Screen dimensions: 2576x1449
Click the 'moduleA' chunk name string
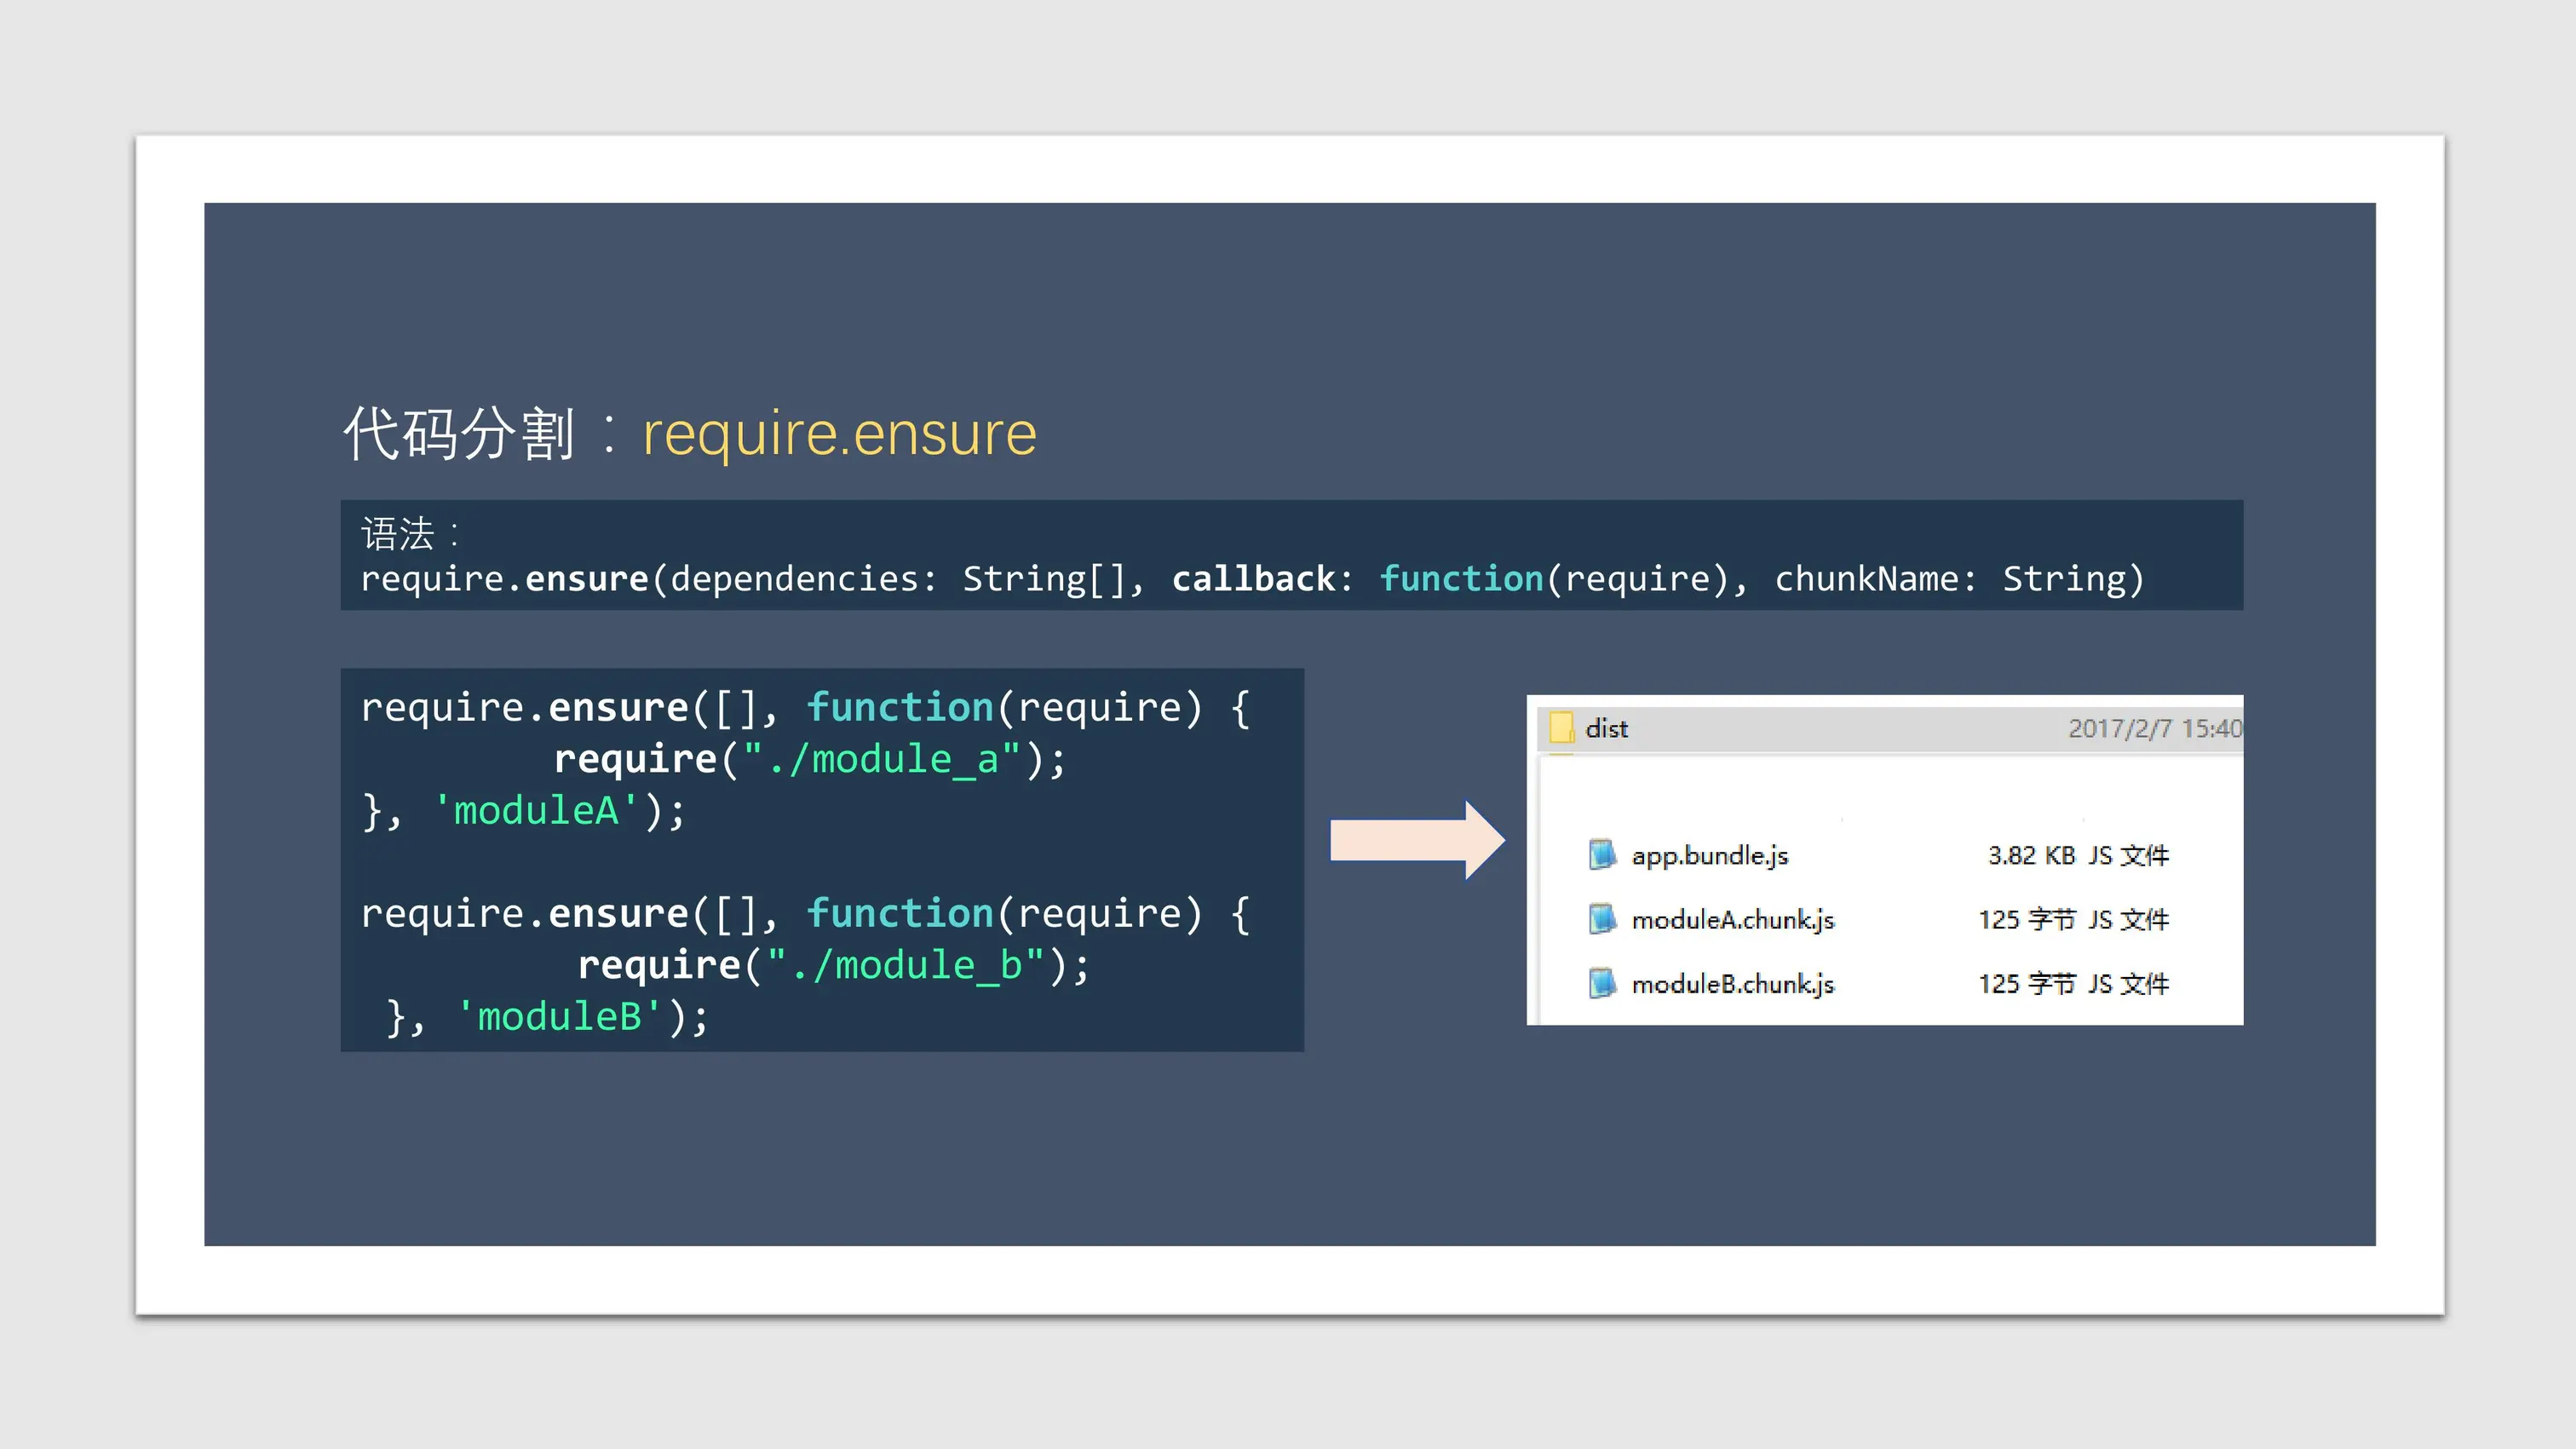[x=535, y=811]
